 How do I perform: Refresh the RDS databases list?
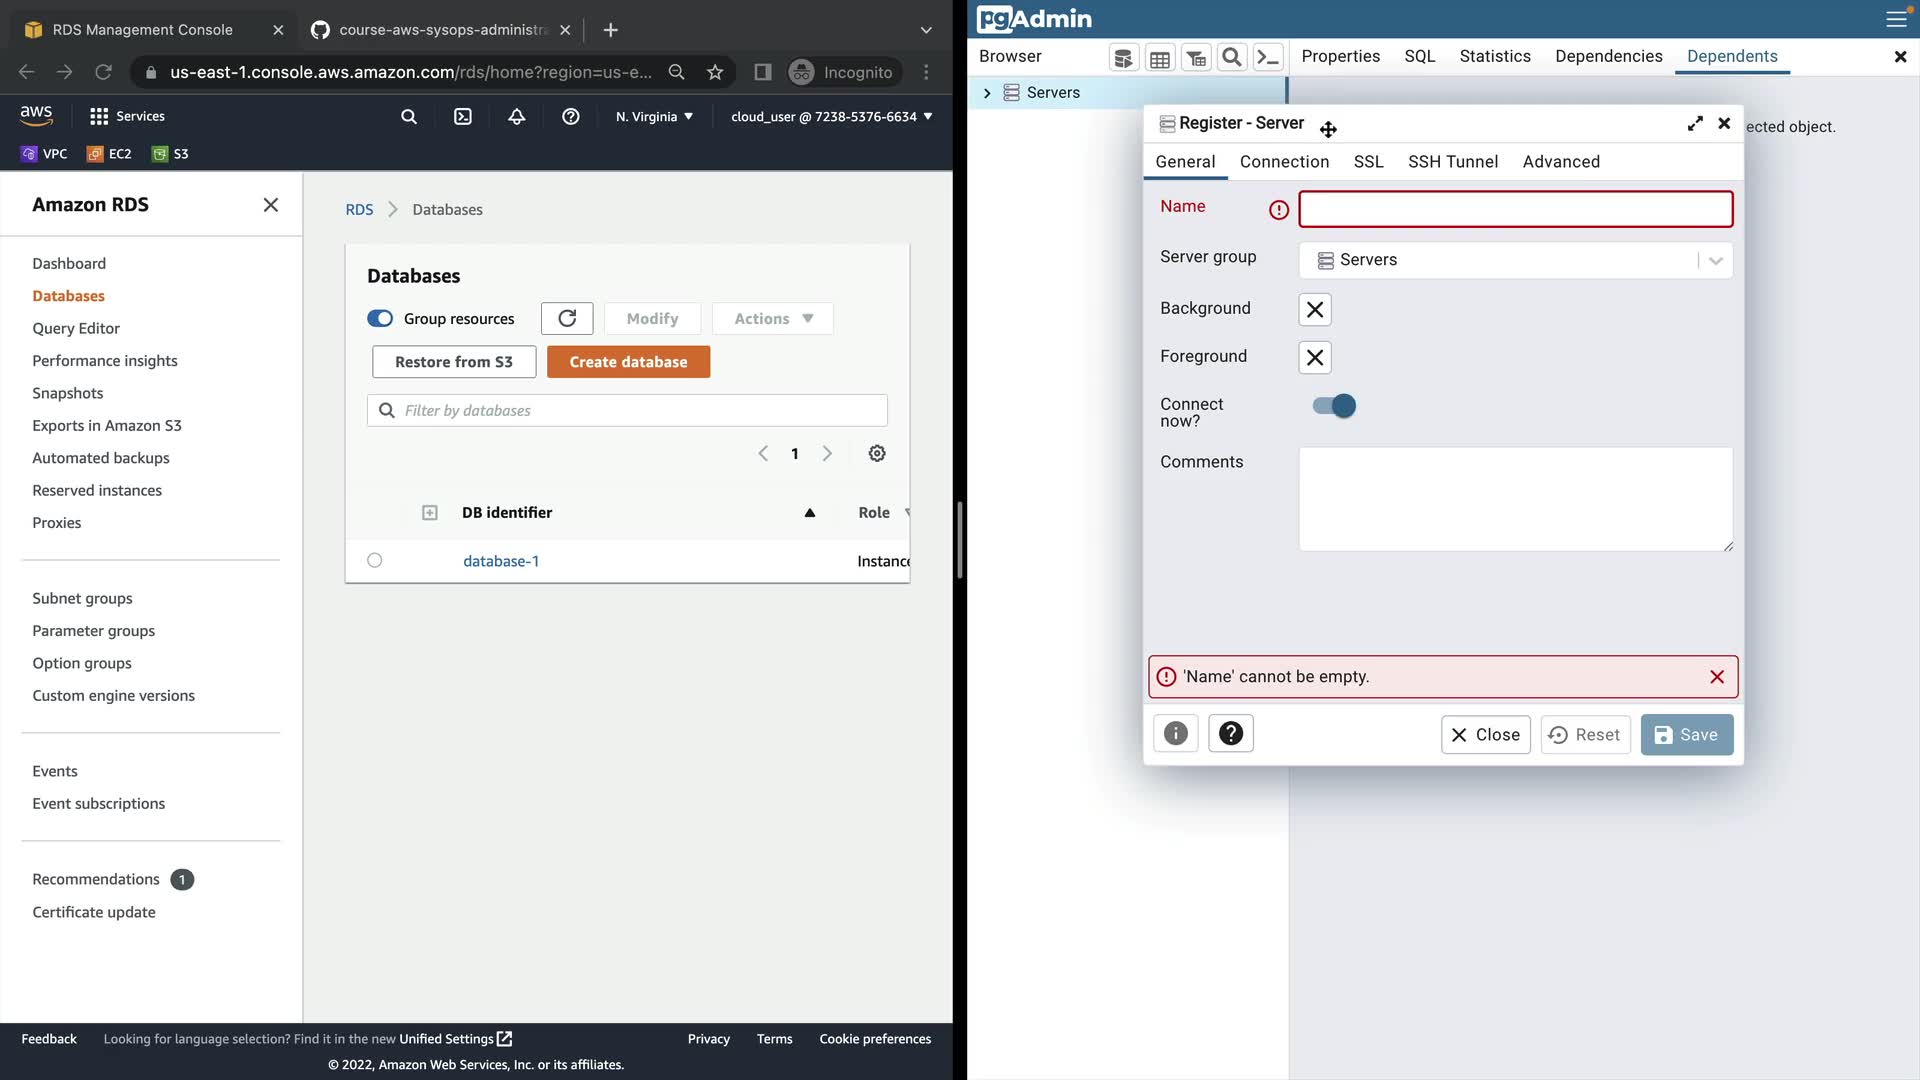tap(567, 319)
